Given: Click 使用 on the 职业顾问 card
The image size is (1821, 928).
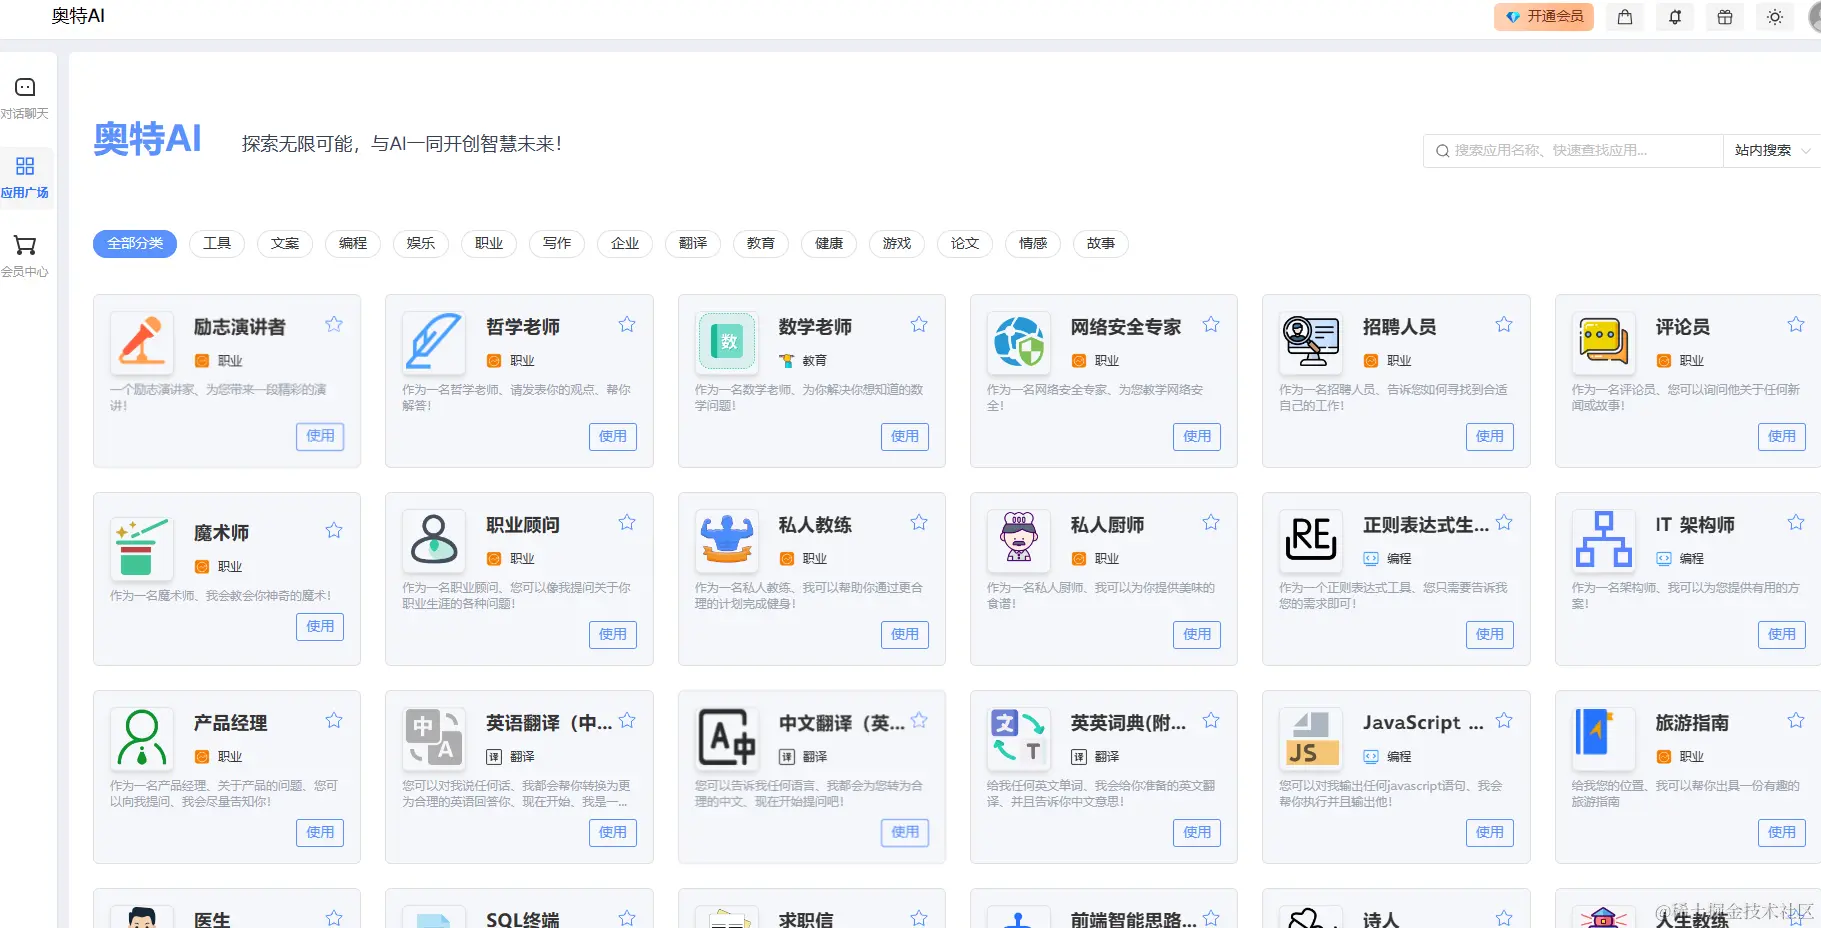Looking at the screenshot, I should [613, 634].
